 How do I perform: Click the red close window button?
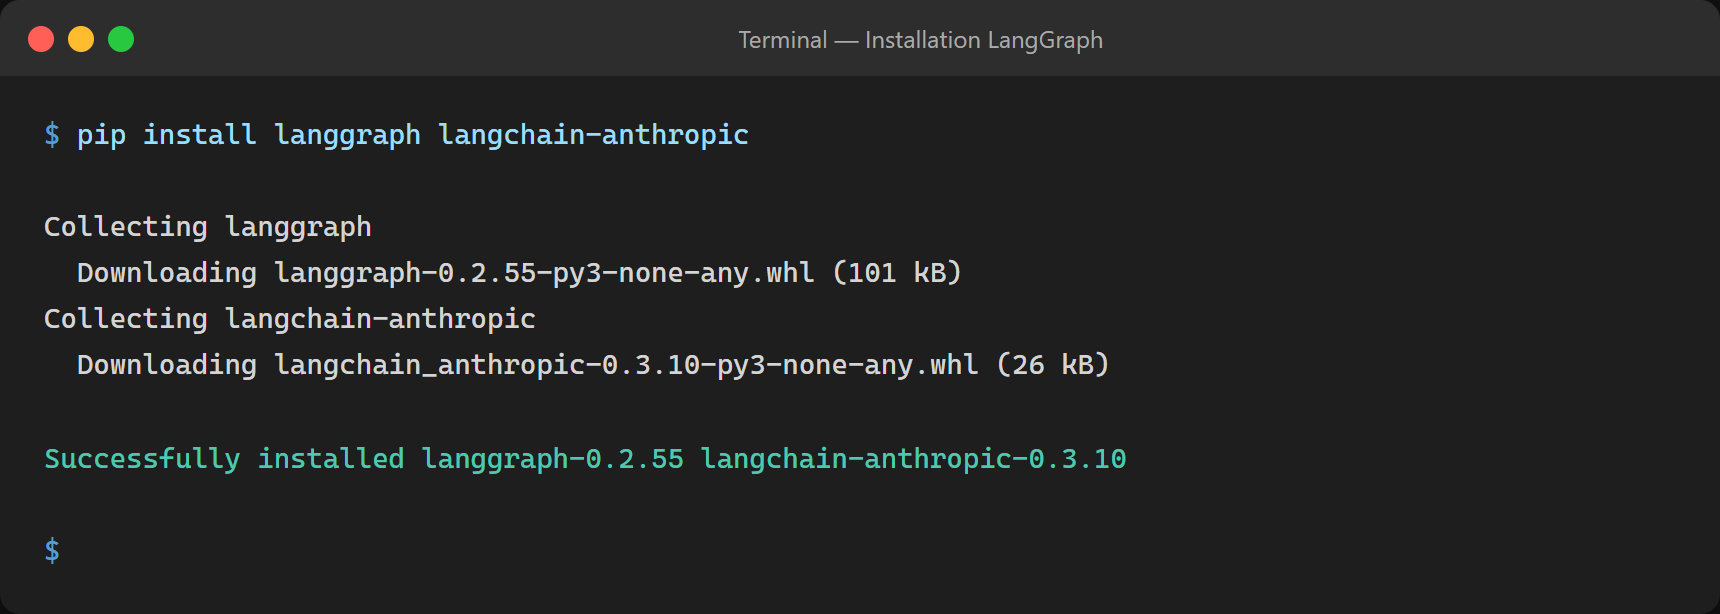(41, 39)
